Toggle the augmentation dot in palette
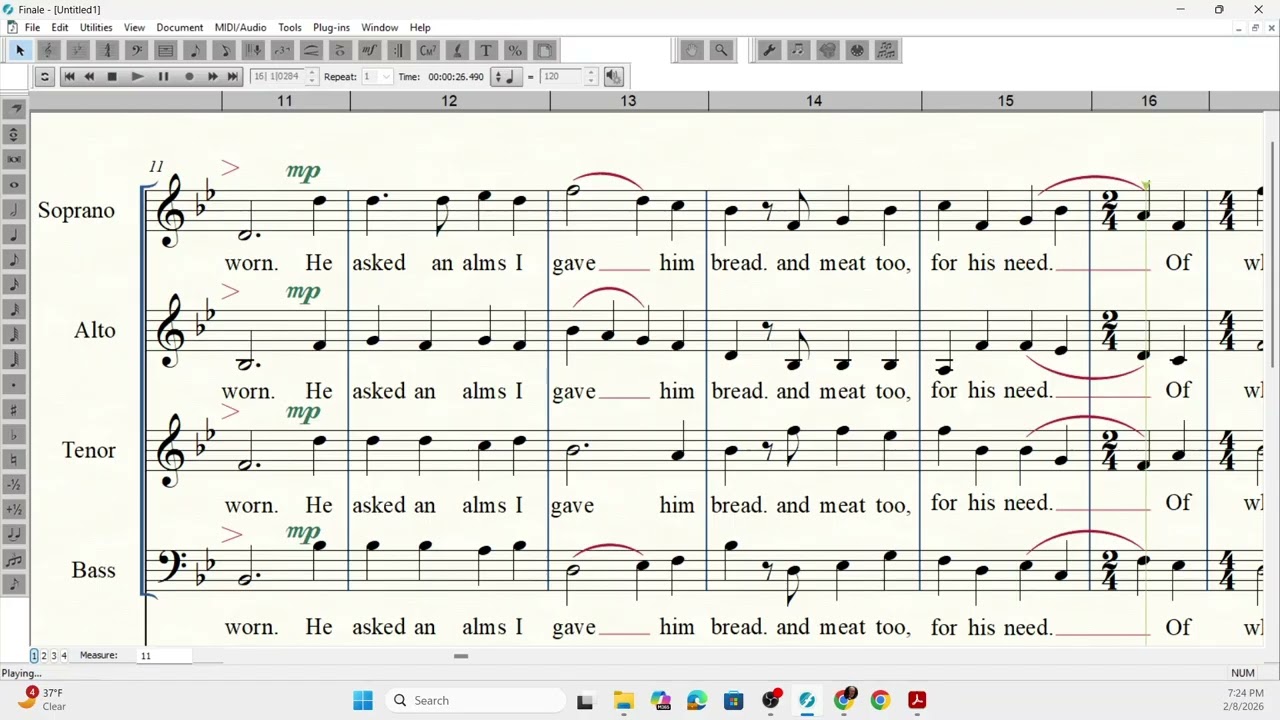The width and height of the screenshot is (1280, 720). tap(14, 384)
